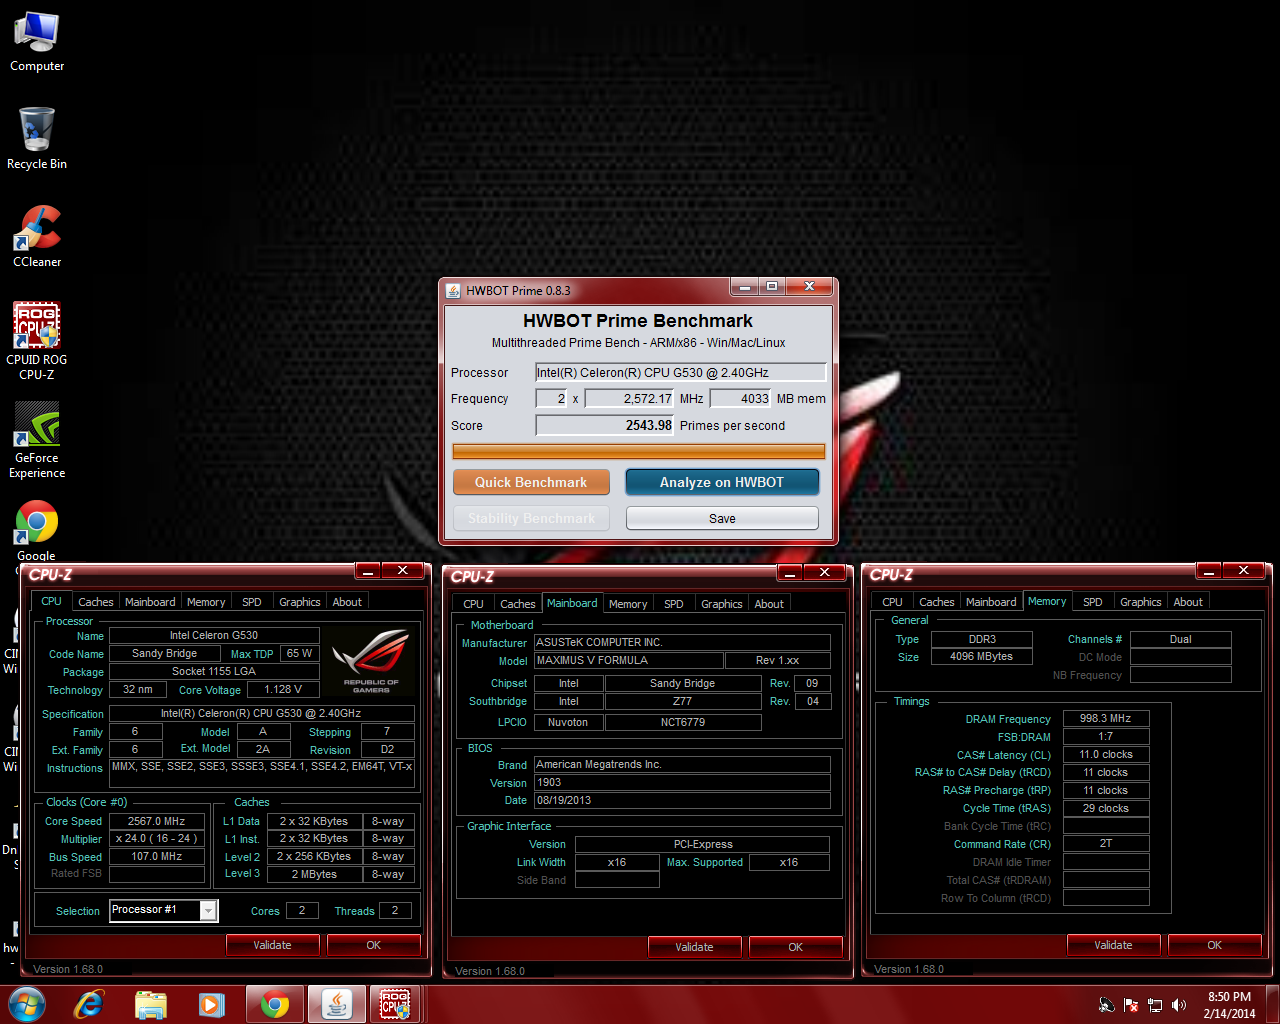Image resolution: width=1280 pixels, height=1024 pixels.
Task: Open the Recycle Bin icon
Action: coord(37,138)
